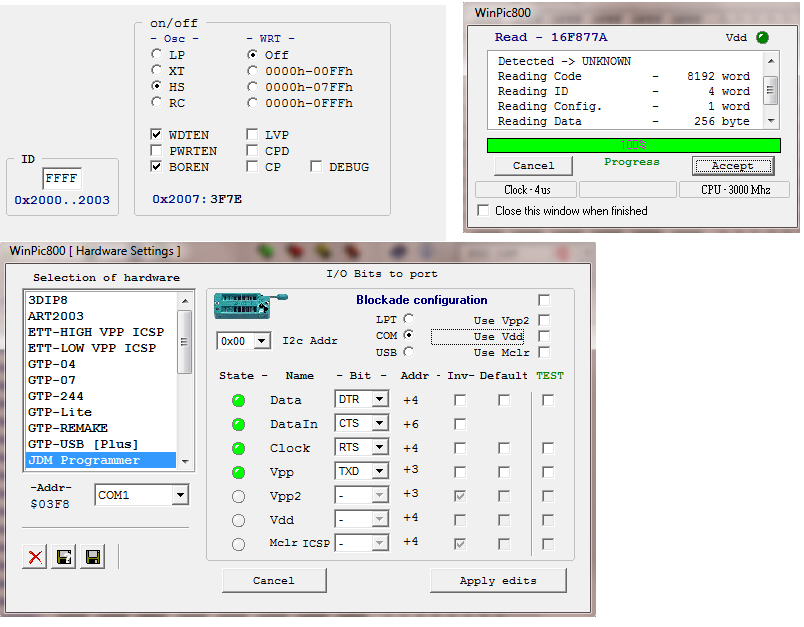Enable the LVP checkbox
The width and height of the screenshot is (804, 627).
(252, 134)
